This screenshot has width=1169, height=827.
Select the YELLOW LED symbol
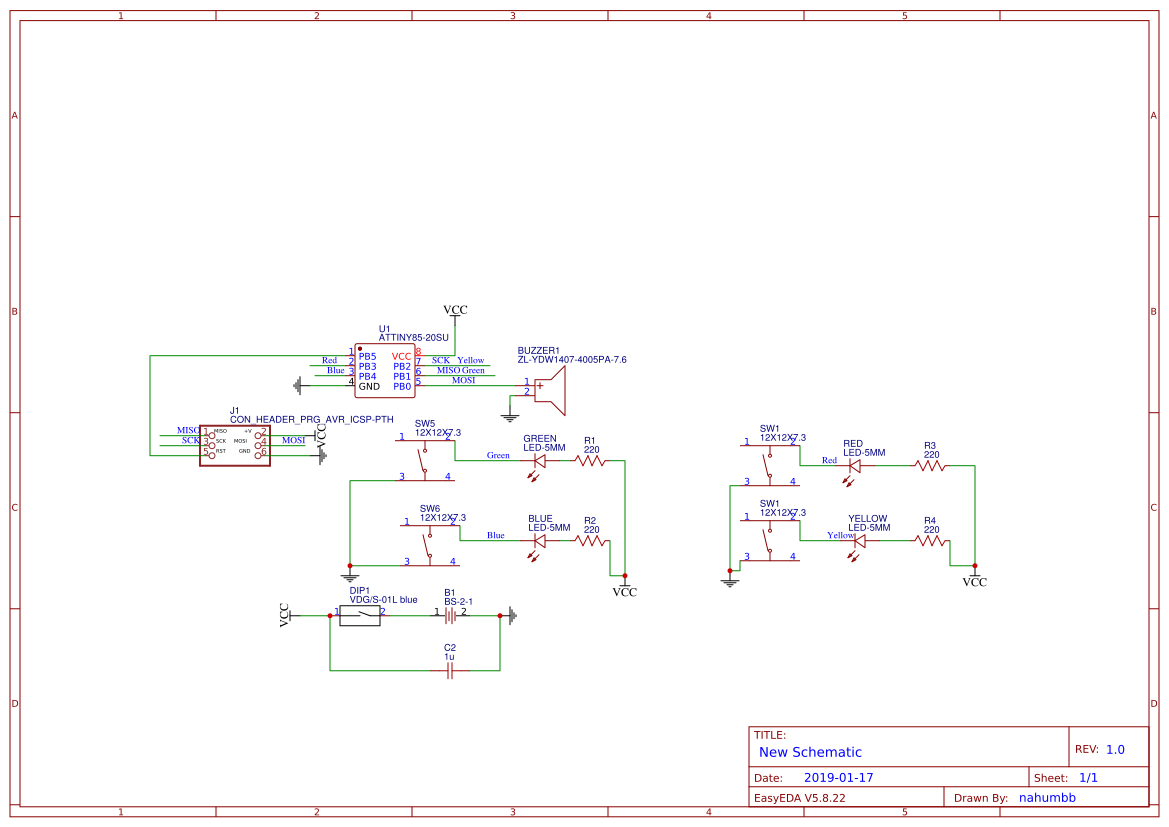[x=859, y=541]
